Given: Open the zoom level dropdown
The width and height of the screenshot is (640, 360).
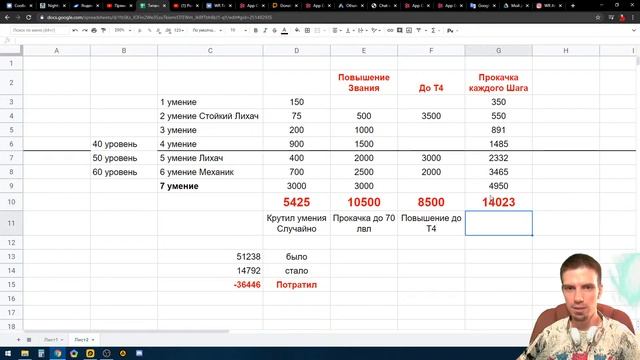Looking at the screenshot, I should [x=123, y=31].
